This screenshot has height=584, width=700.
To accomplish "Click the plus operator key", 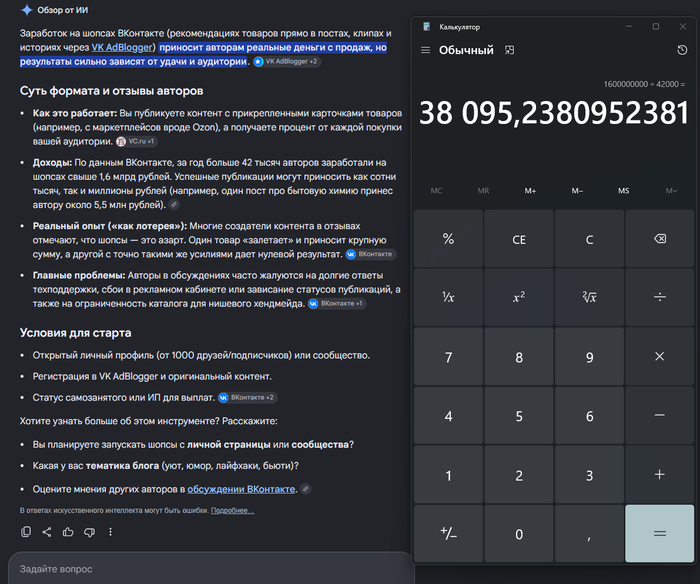I will (659, 474).
